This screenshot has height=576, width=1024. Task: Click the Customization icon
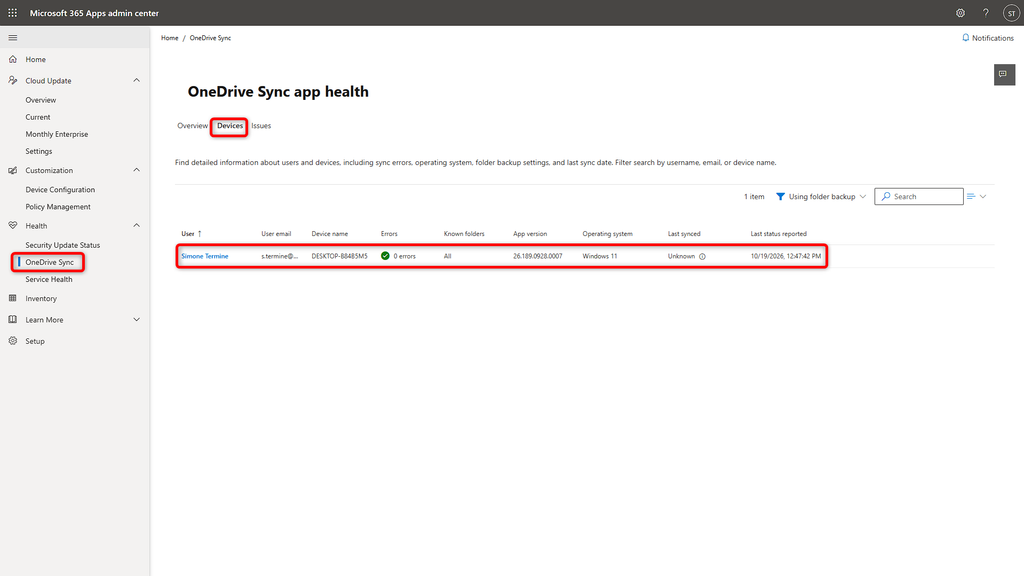(x=12, y=170)
